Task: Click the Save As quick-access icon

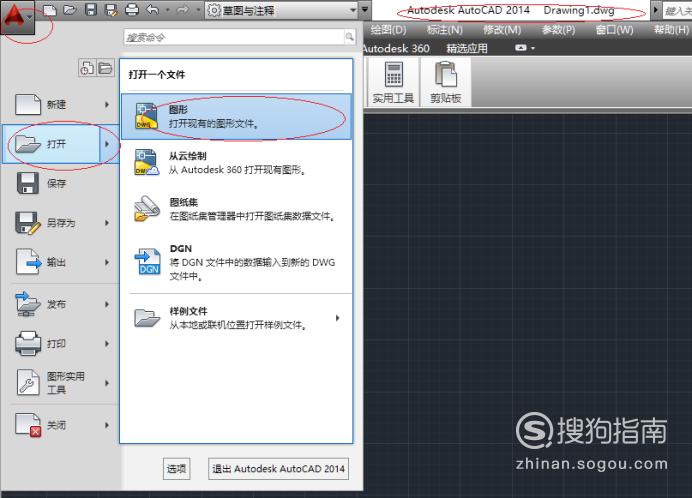Action: click(x=111, y=10)
